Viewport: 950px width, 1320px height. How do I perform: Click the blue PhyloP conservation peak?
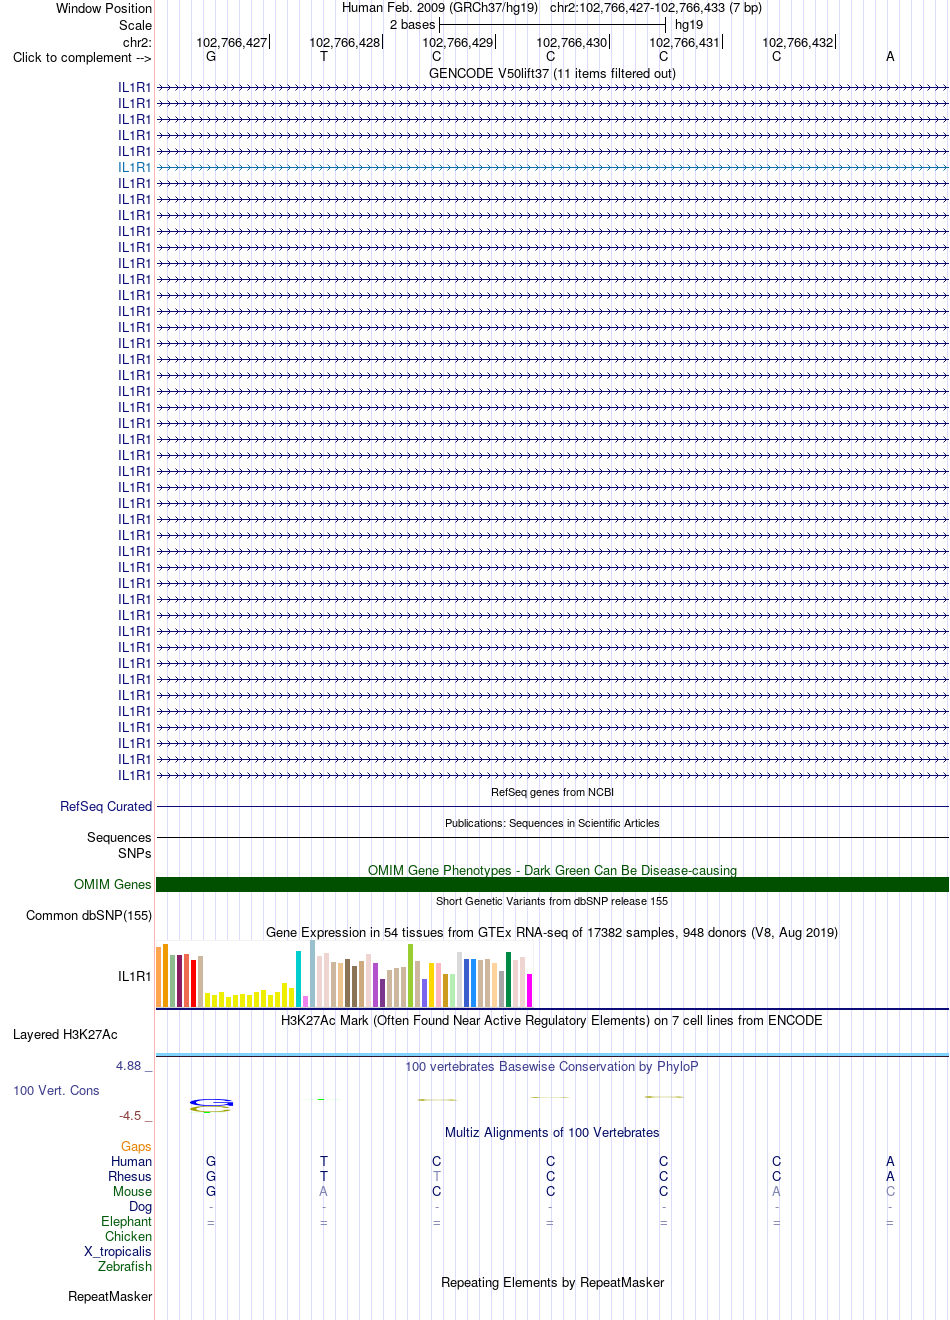tap(211, 1102)
